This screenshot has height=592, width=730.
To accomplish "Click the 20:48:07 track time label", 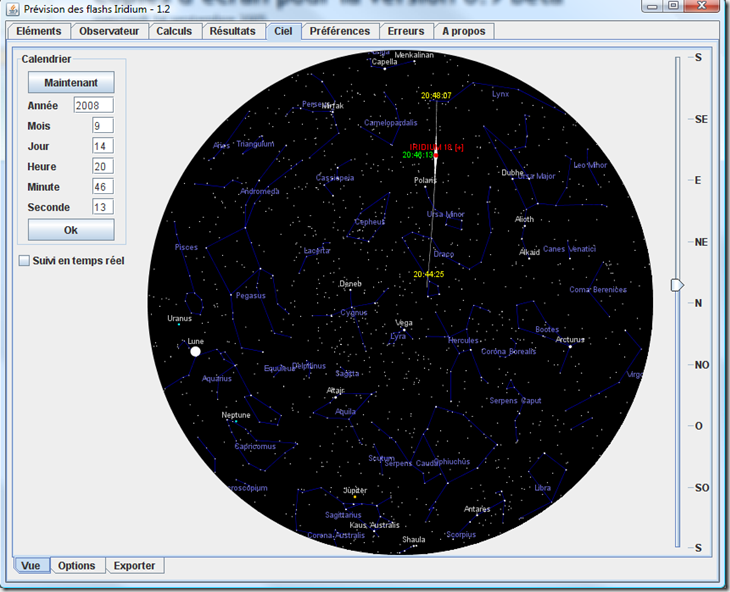I will [436, 95].
